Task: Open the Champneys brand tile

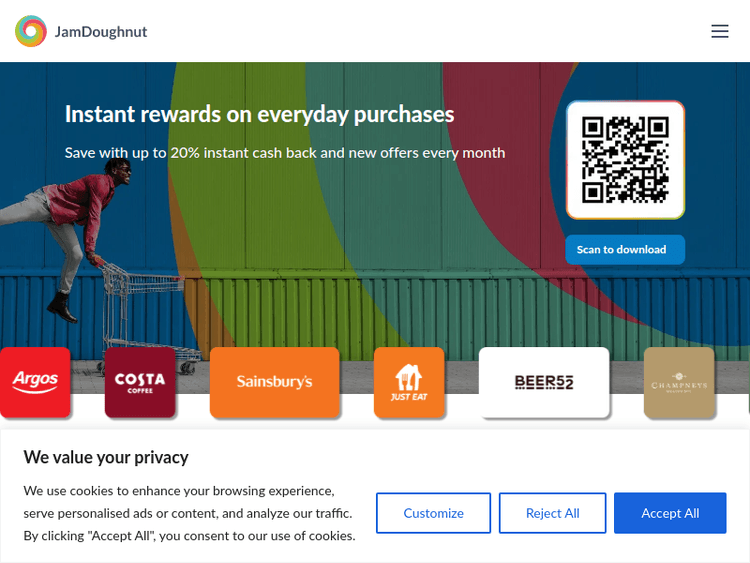Action: 679,382
